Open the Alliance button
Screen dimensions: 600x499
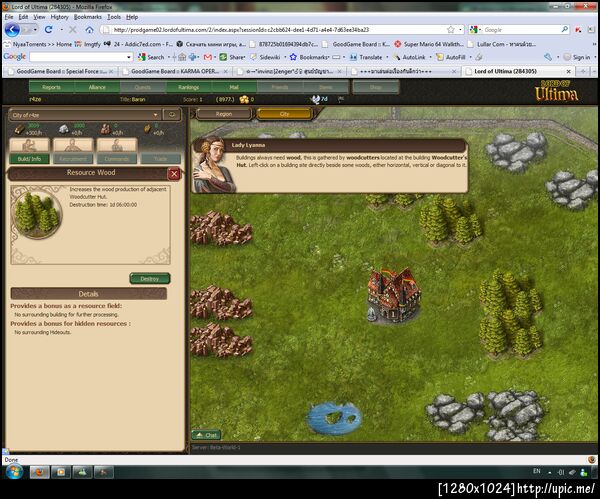[x=97, y=87]
